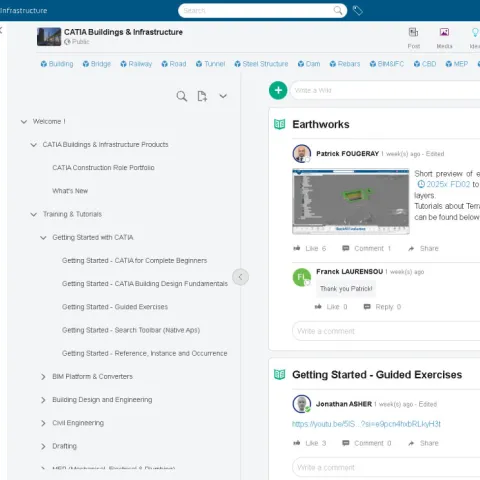The width and height of the screenshot is (480, 480).
Task: Filter by the CBD tag
Action: coord(425,64)
